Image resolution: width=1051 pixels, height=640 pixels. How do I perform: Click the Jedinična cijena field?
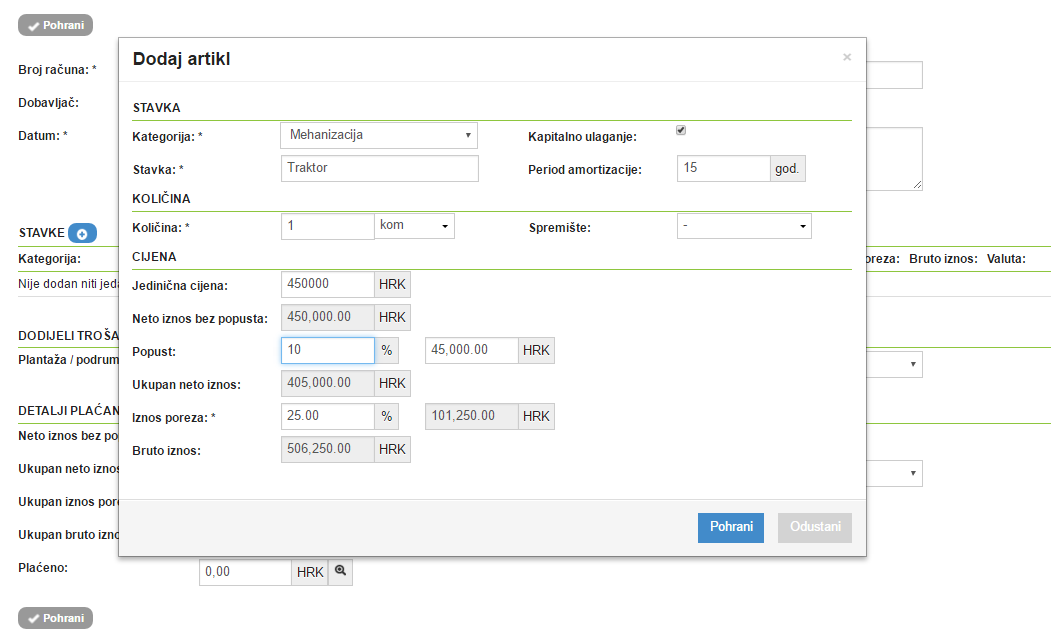coord(327,285)
